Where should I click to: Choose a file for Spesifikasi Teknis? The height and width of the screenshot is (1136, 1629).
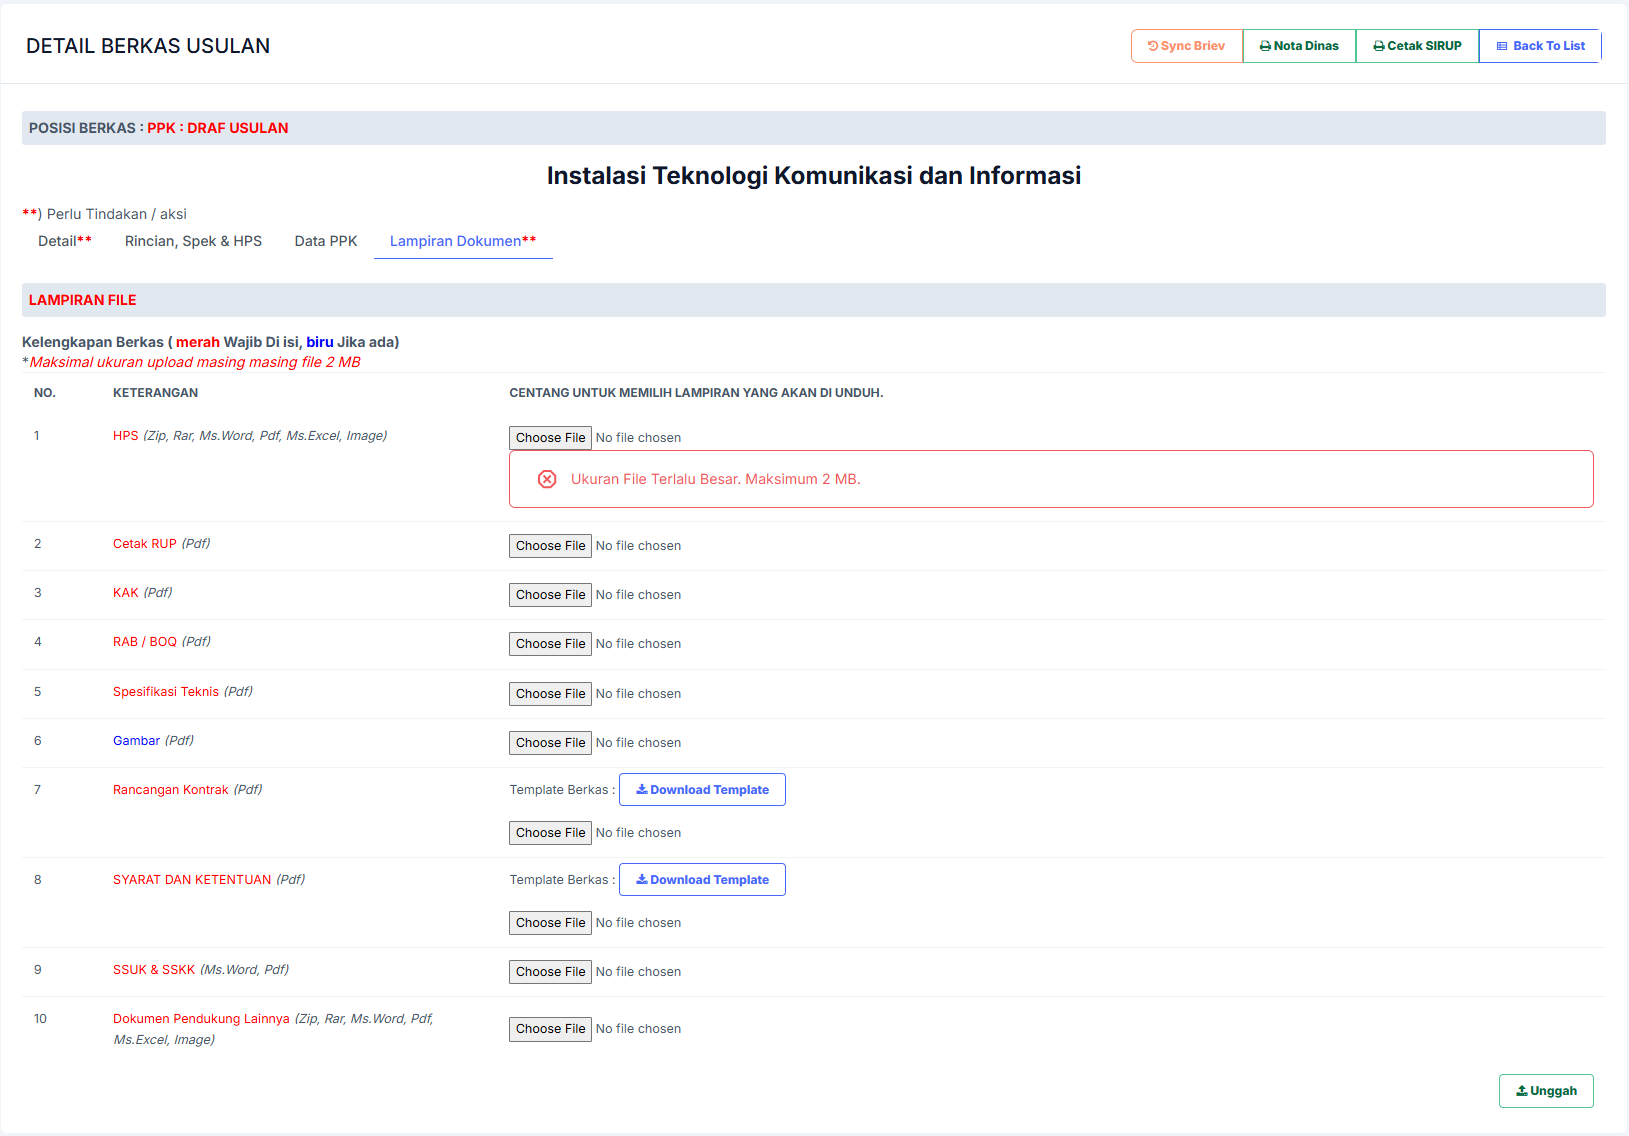click(x=550, y=694)
